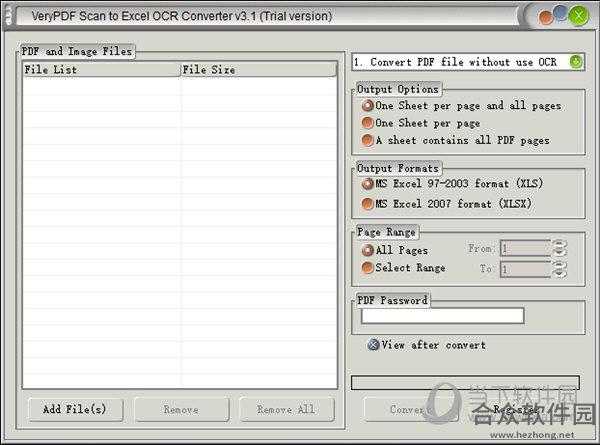Select 'One Sheet per page and all pages'

[x=461, y=106]
